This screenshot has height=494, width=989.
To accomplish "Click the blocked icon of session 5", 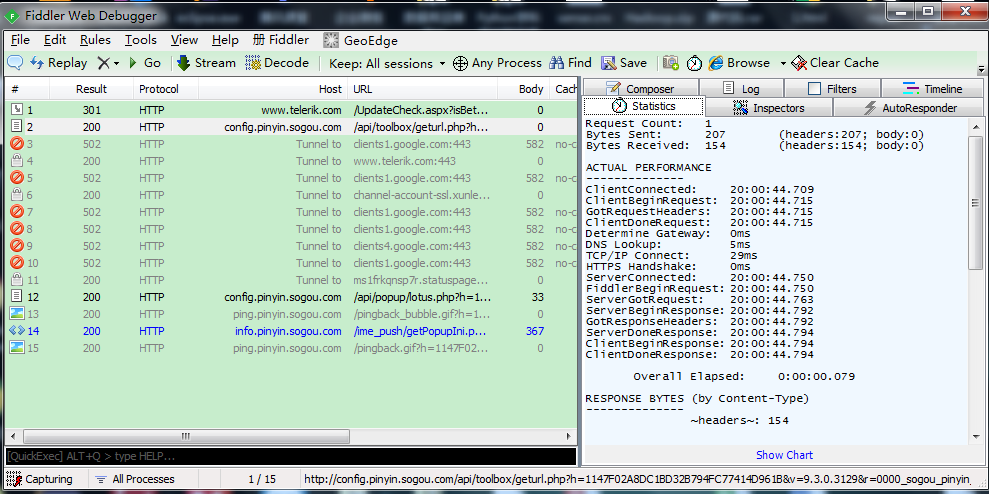I will (x=17, y=178).
